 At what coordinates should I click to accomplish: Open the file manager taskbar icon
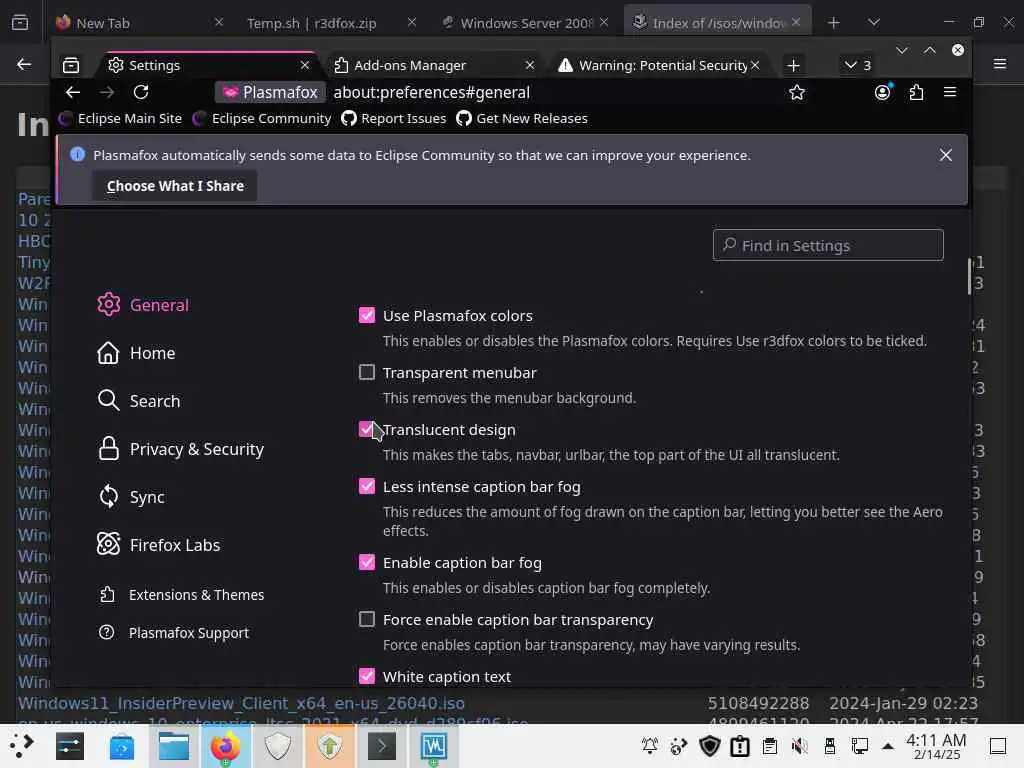(174, 746)
